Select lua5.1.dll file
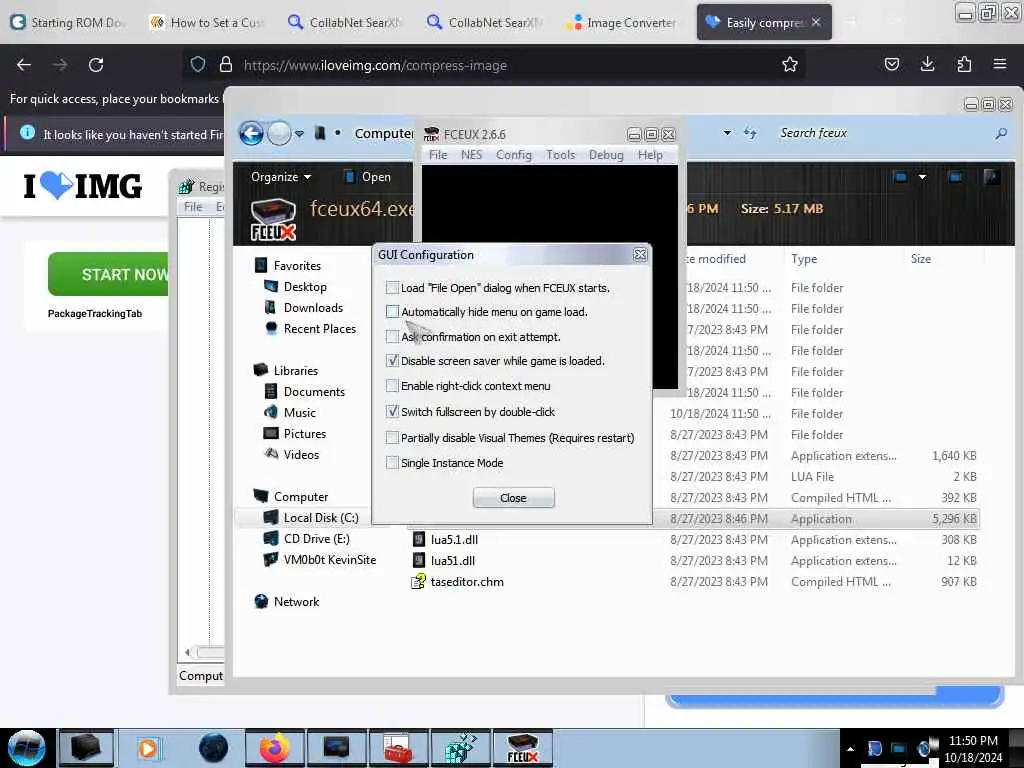The height and width of the screenshot is (768, 1024). [445, 539]
